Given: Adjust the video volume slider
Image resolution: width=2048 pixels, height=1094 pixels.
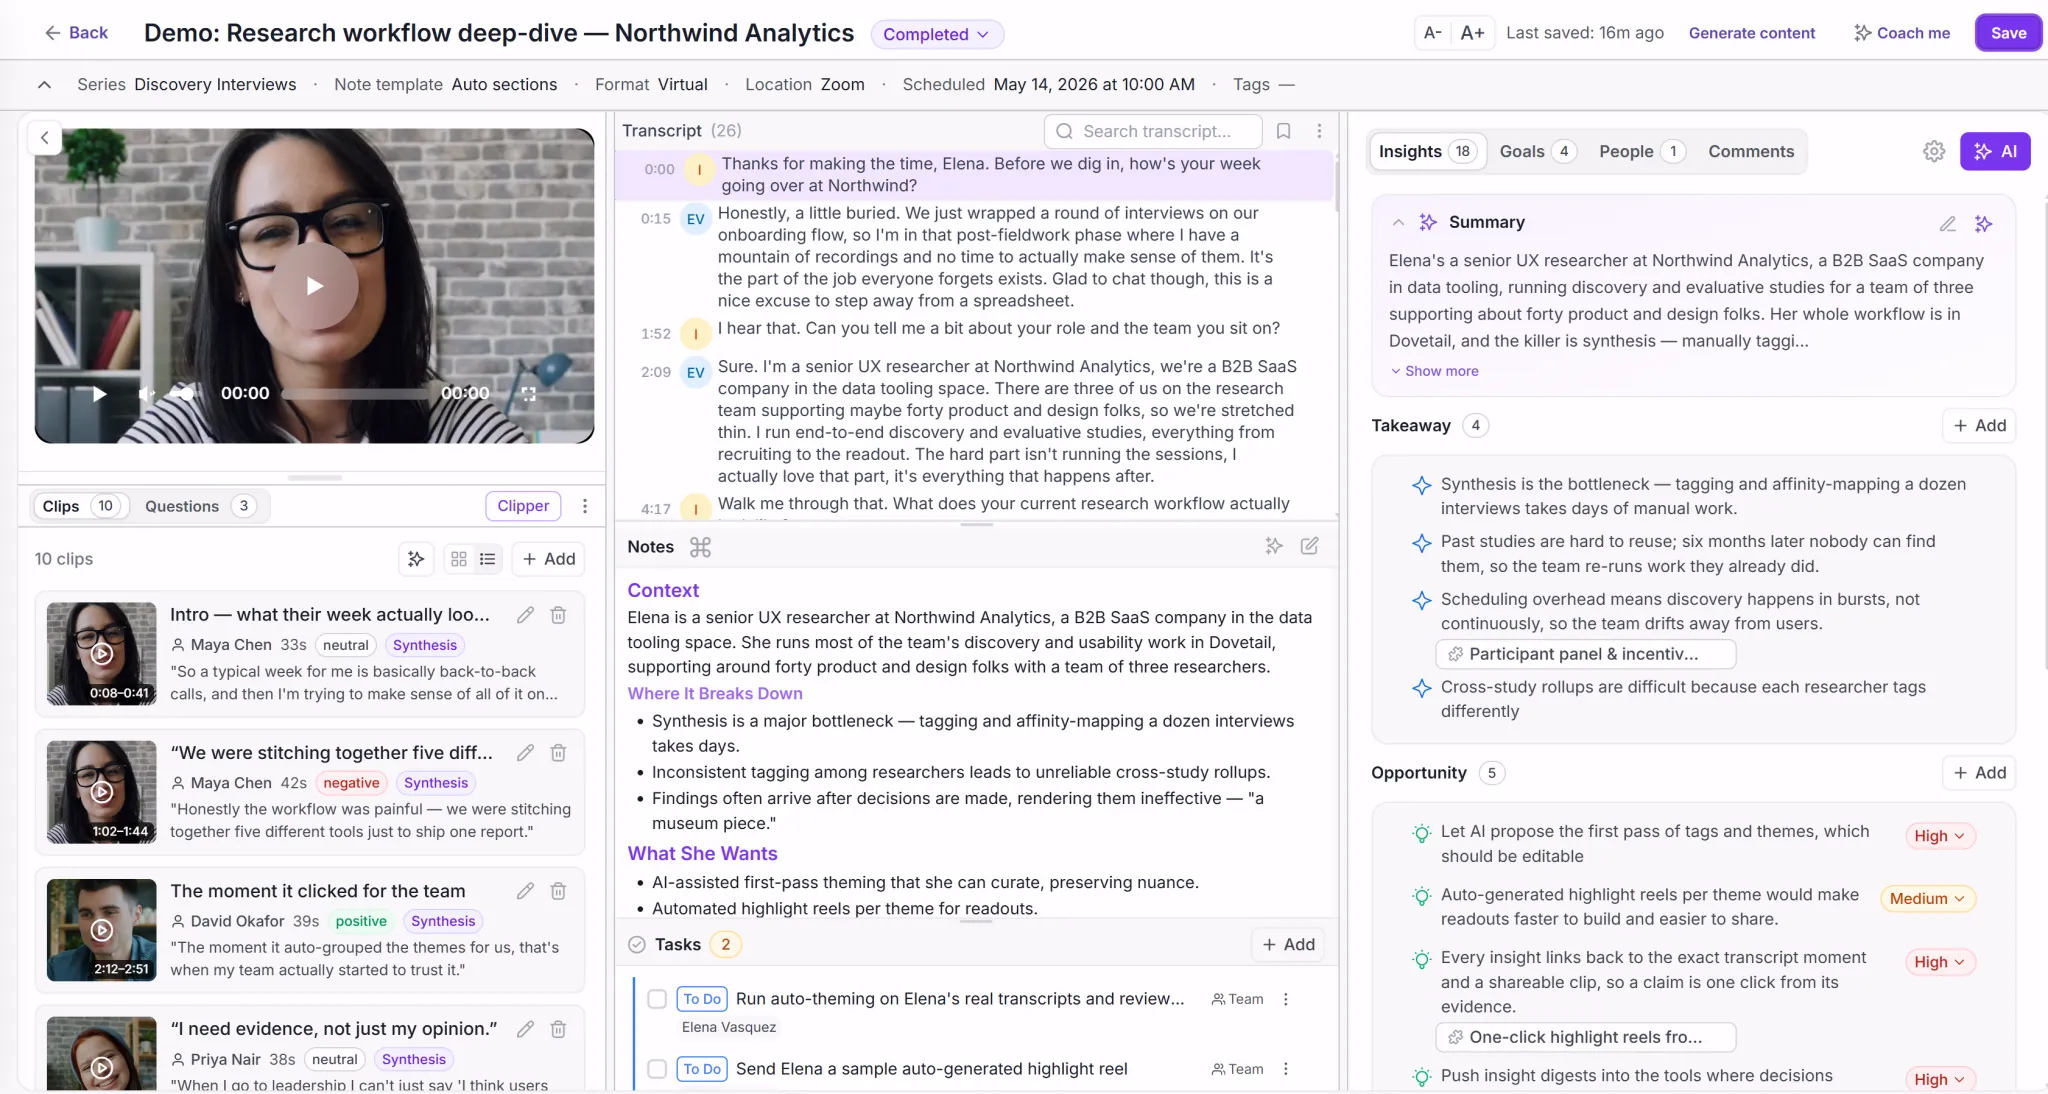Looking at the screenshot, I should 181,394.
